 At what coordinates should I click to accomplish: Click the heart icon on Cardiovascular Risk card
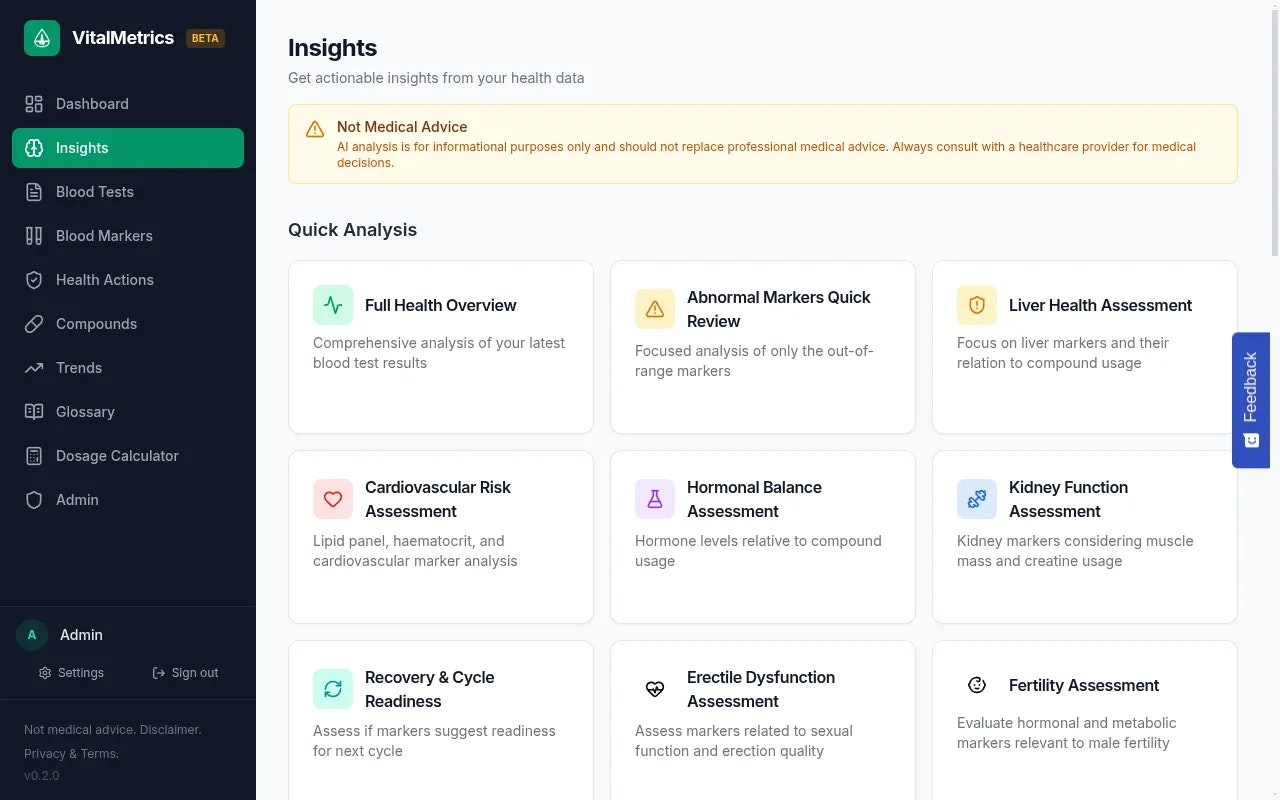(x=333, y=499)
